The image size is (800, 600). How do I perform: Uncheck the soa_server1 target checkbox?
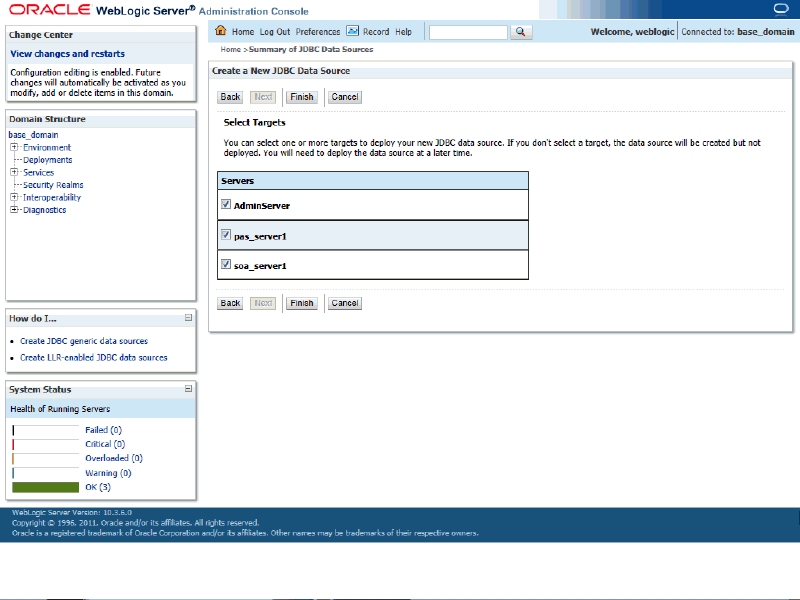click(x=226, y=264)
